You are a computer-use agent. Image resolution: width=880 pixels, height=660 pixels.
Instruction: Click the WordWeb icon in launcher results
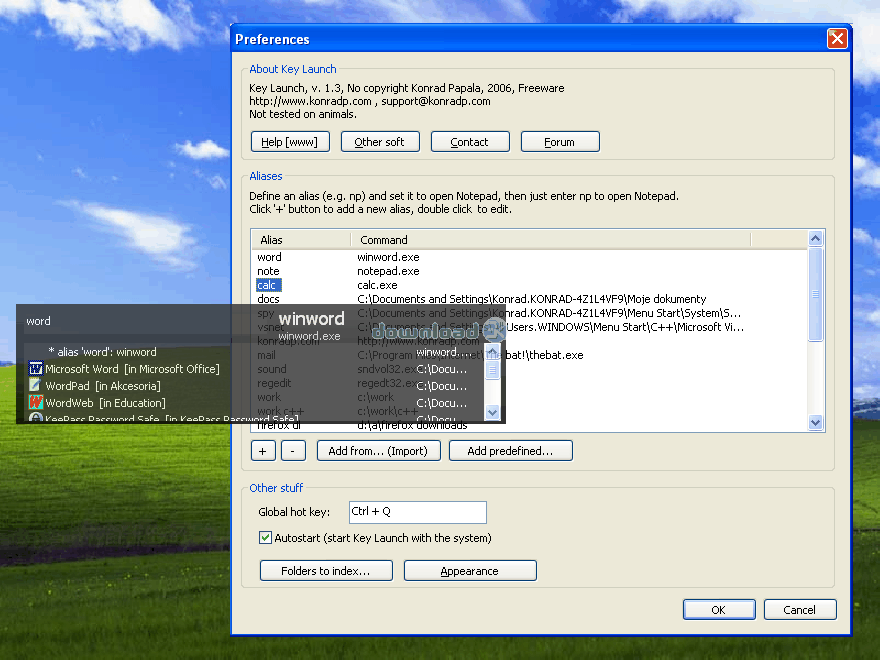click(x=36, y=403)
